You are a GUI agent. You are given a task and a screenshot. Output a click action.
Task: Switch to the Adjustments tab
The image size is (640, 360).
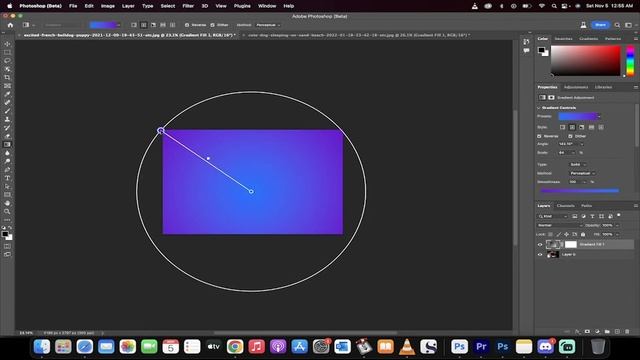[x=576, y=87]
